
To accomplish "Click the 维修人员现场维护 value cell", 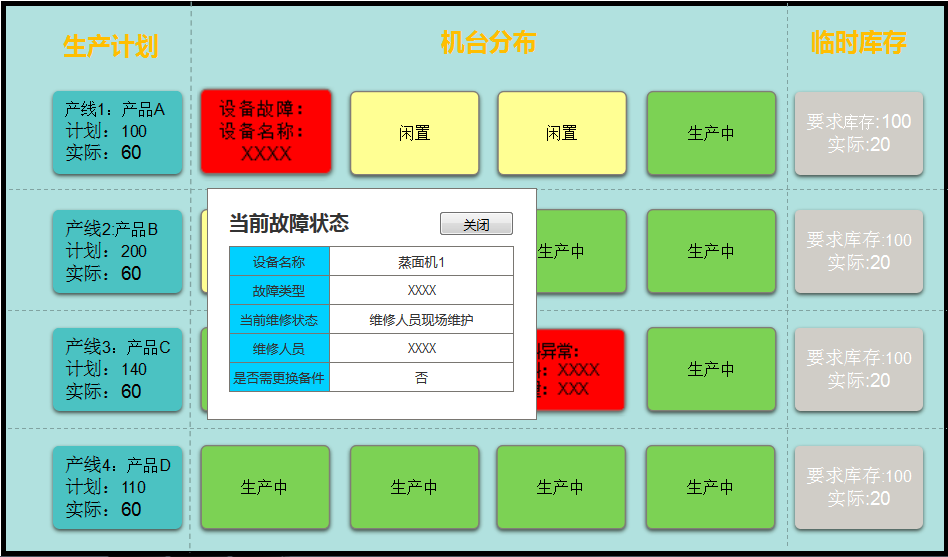I will [421, 319].
